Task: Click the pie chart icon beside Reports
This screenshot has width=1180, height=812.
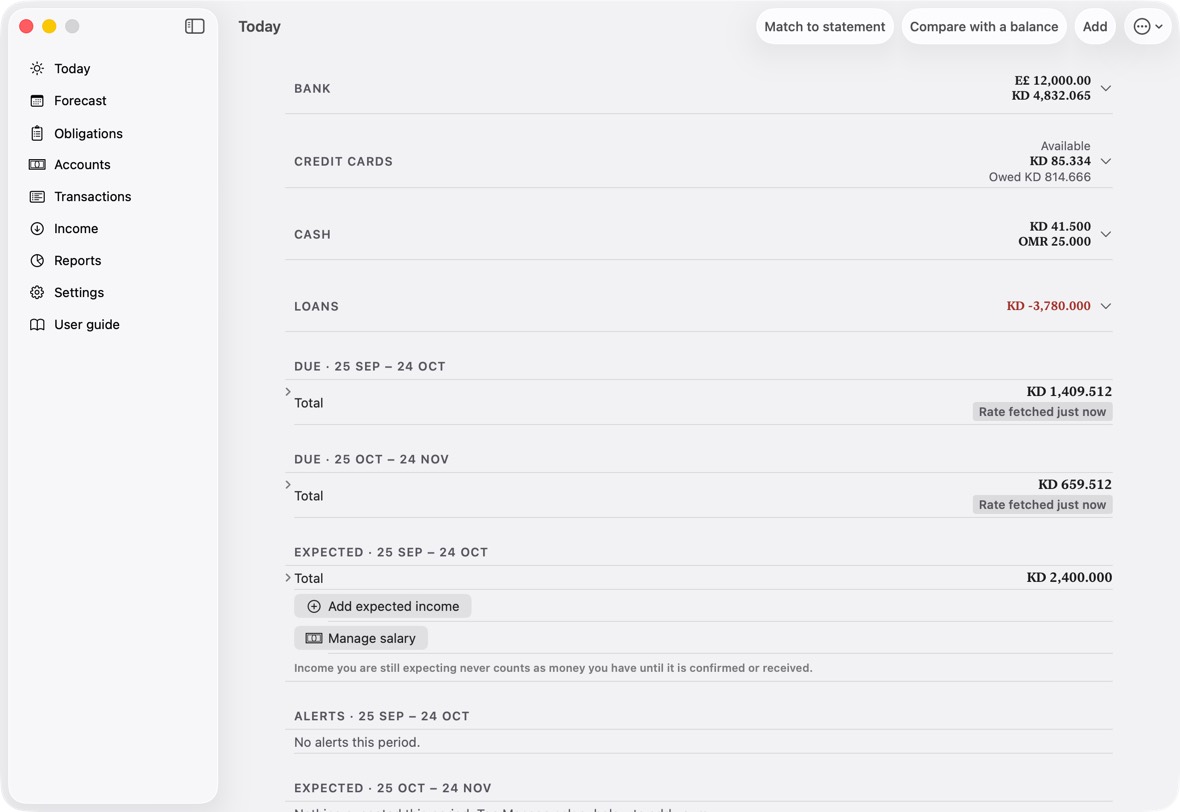Action: (x=37, y=260)
